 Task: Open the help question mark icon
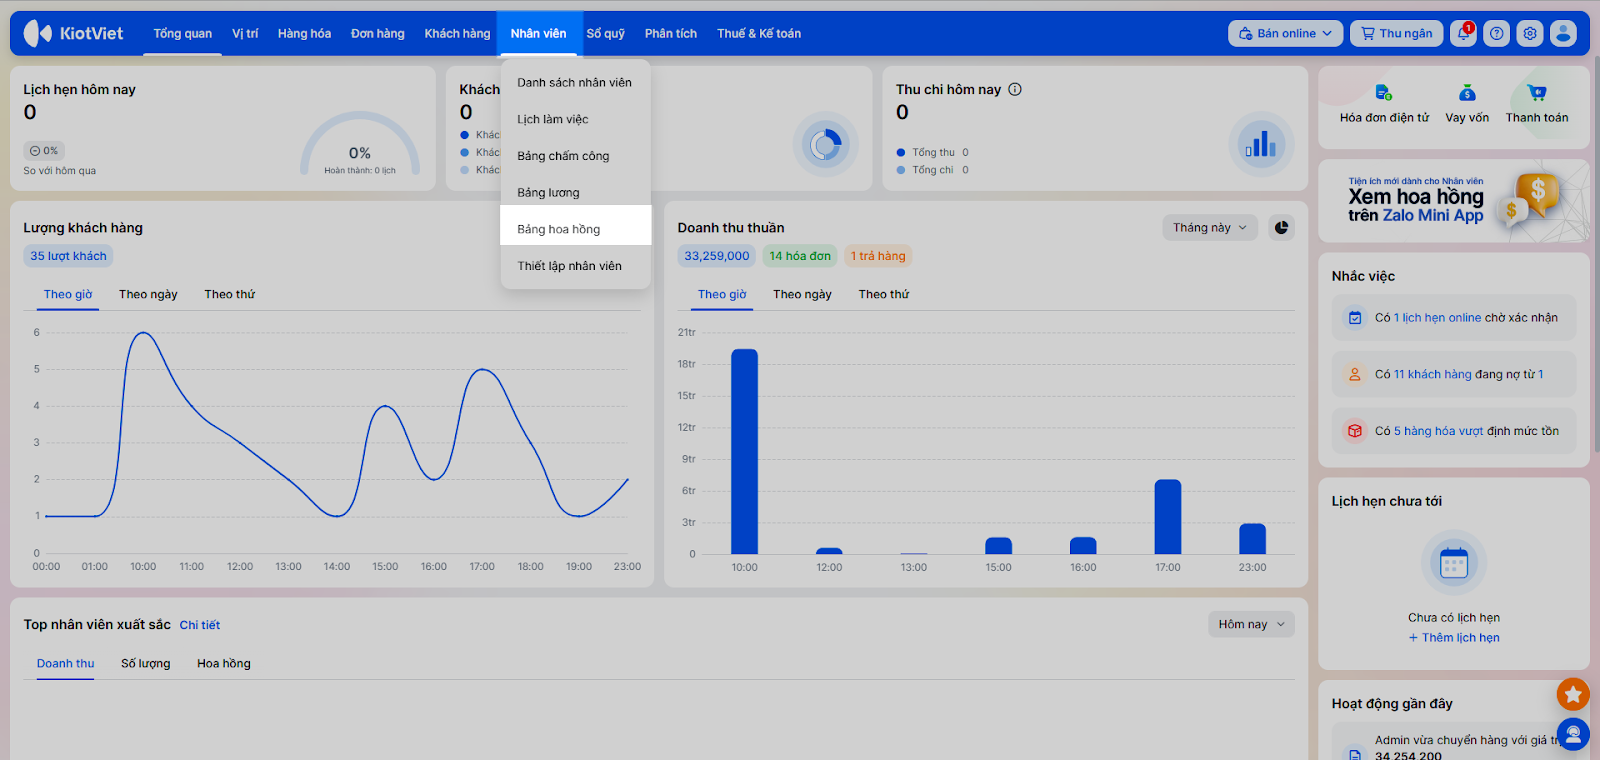pyautogui.click(x=1496, y=33)
